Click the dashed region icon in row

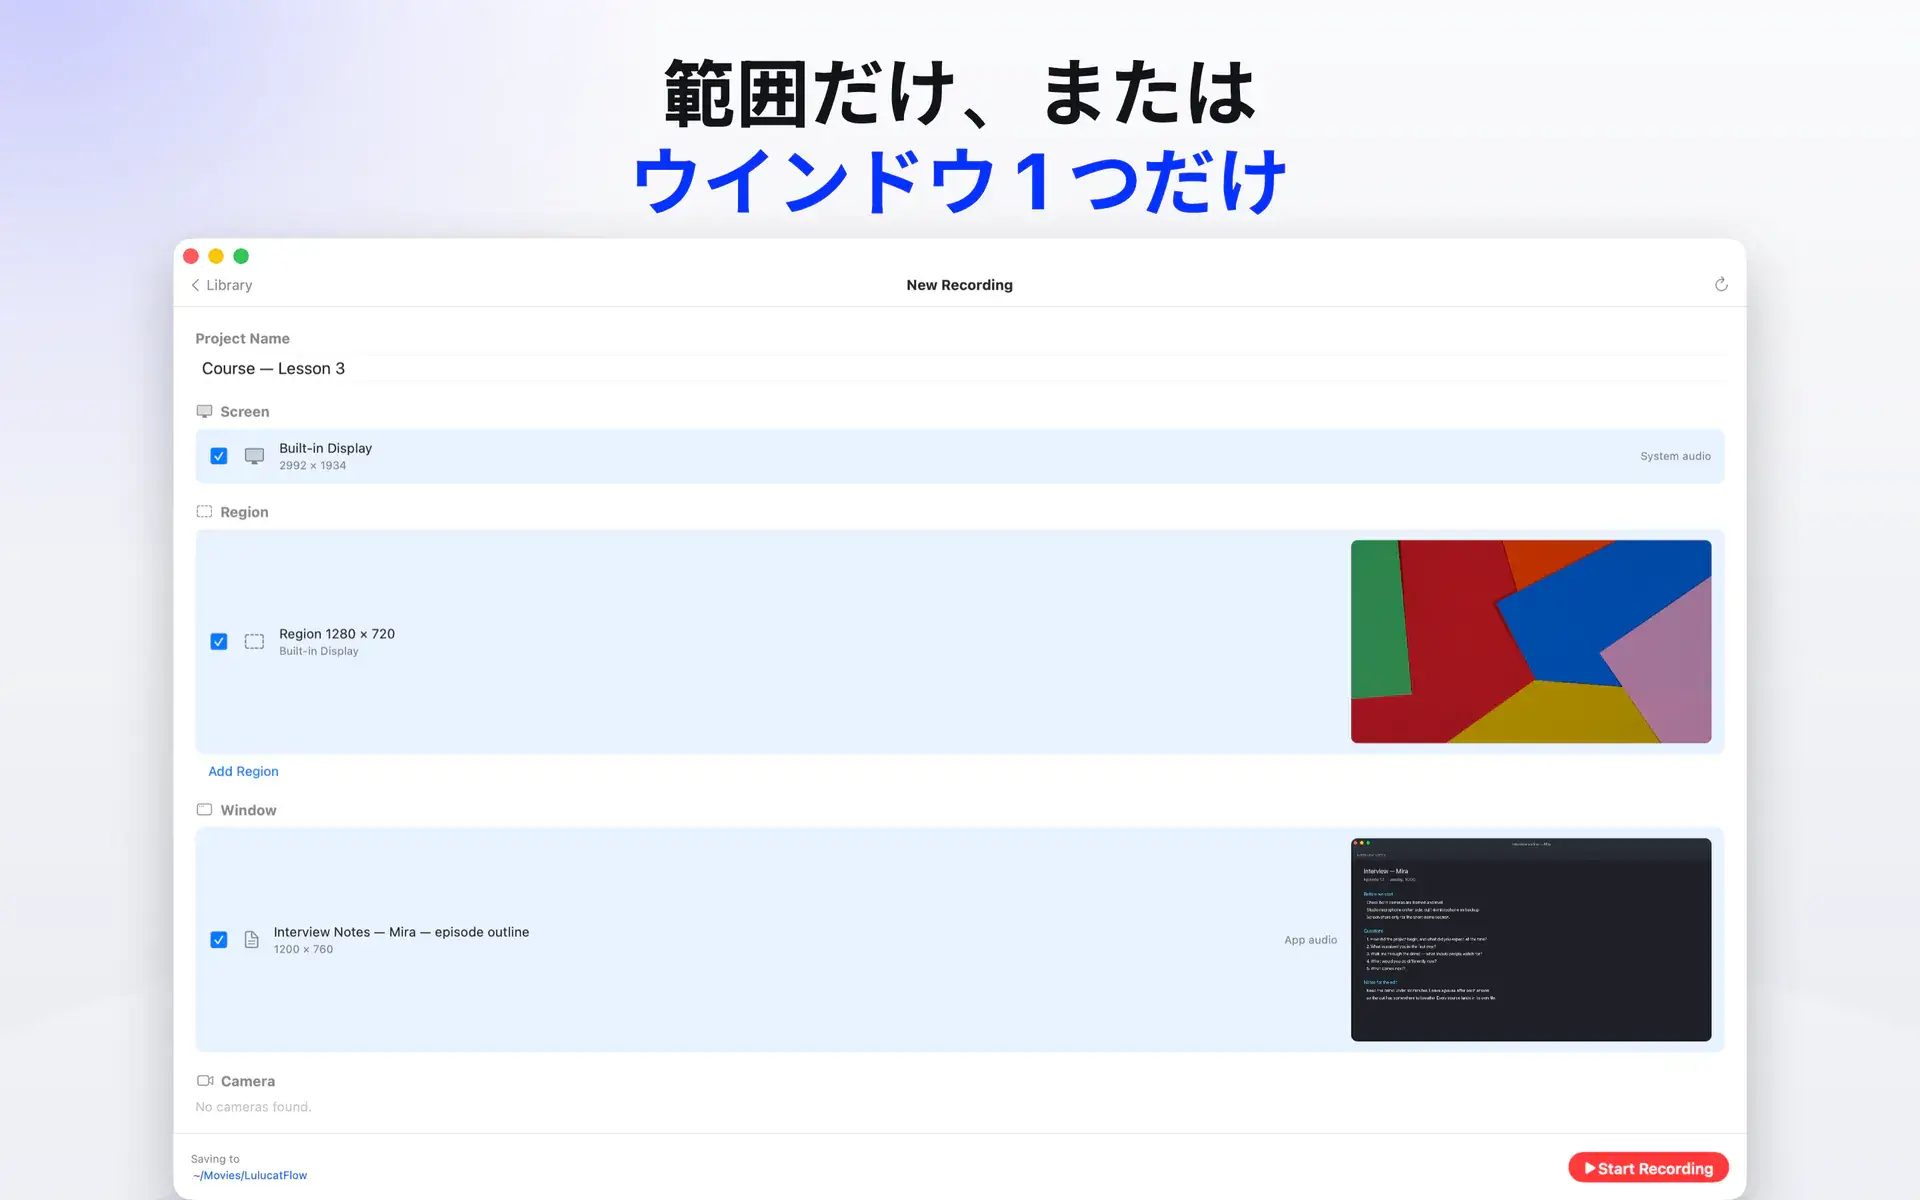[x=255, y=642]
